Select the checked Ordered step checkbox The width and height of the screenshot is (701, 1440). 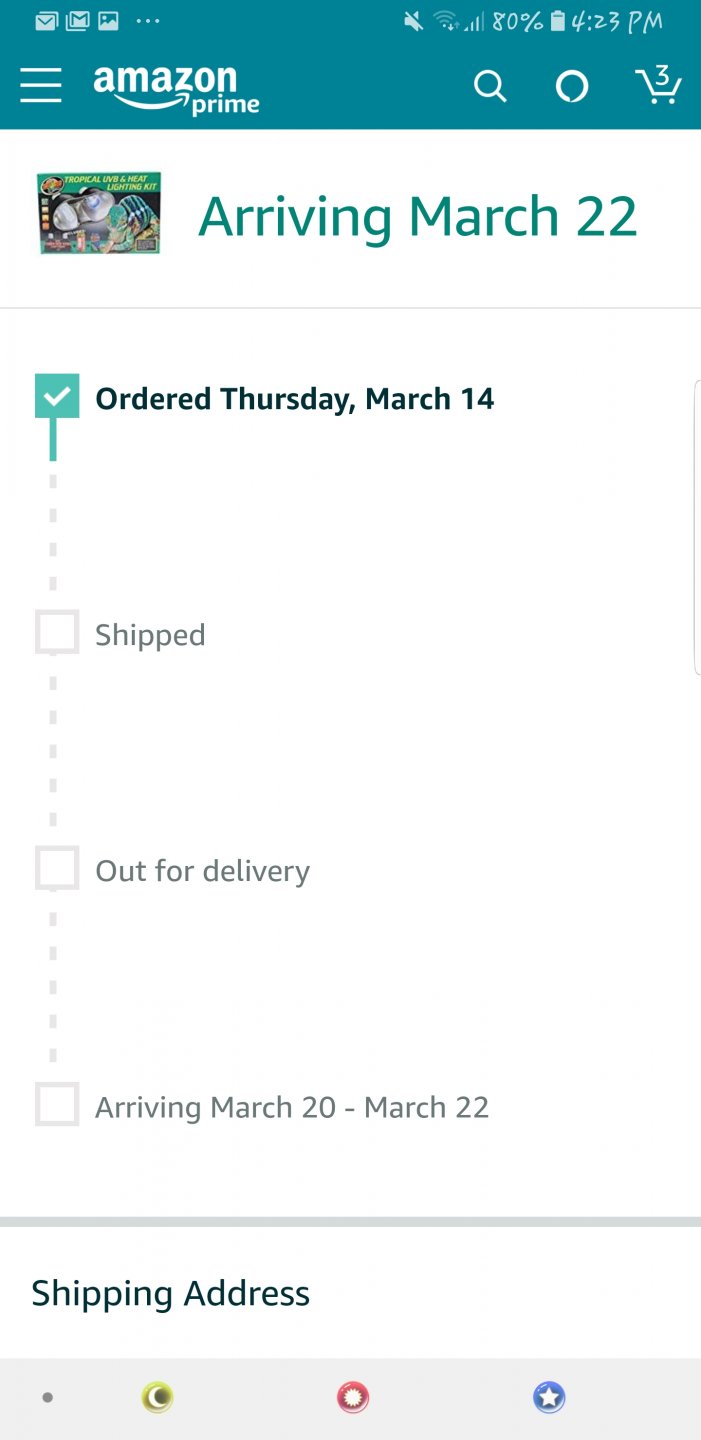(57, 396)
